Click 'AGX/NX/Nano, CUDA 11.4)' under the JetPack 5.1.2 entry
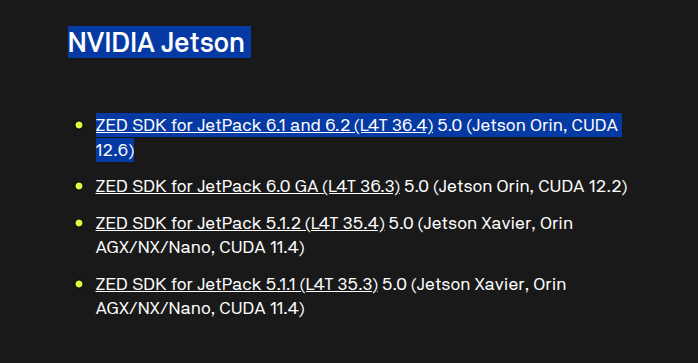The image size is (698, 363). [200, 248]
